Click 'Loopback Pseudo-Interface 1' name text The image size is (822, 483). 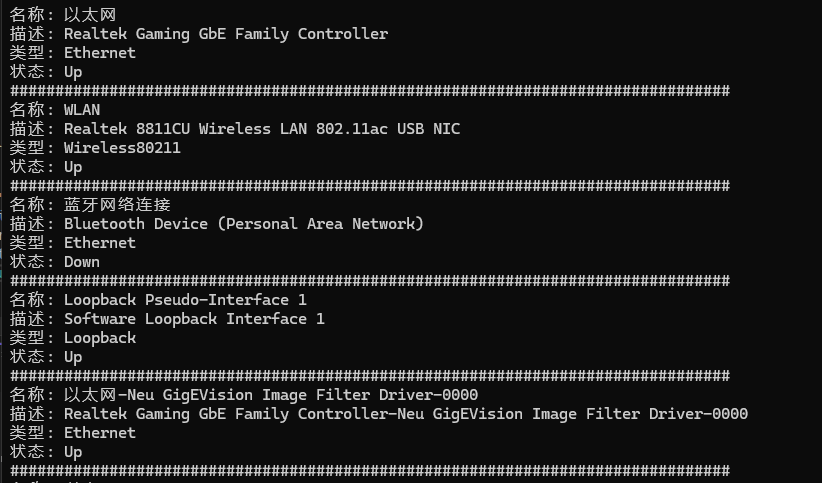tap(185, 300)
